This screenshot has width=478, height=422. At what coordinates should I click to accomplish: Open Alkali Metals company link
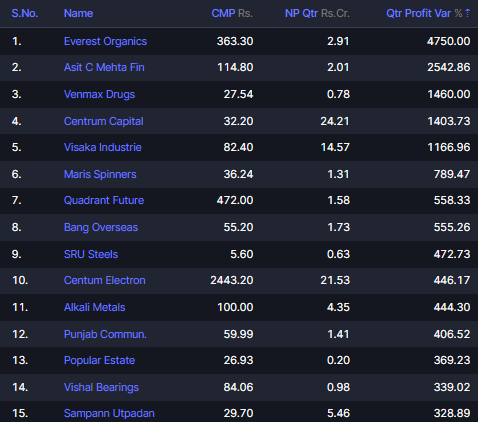coord(94,307)
